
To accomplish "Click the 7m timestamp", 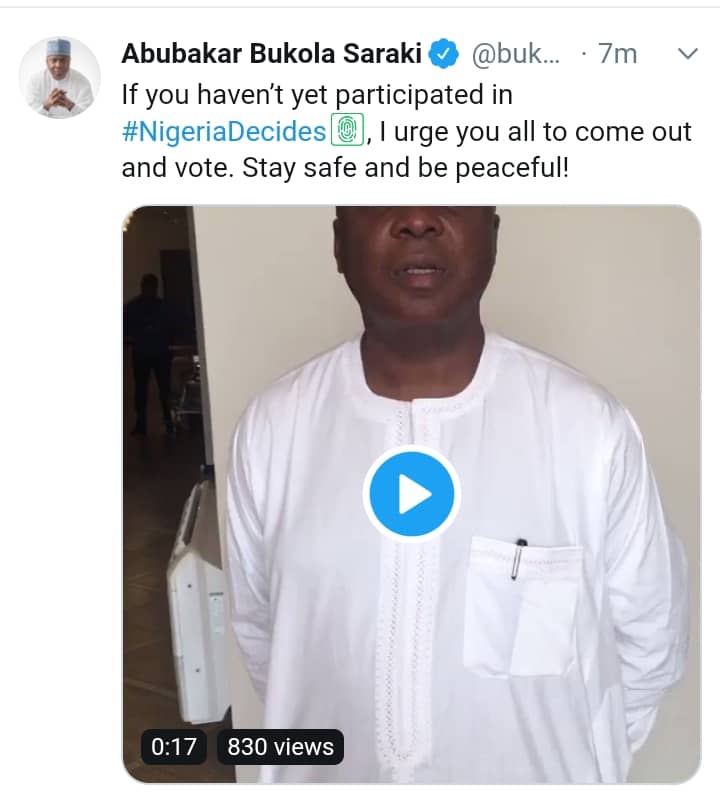I will pos(617,54).
